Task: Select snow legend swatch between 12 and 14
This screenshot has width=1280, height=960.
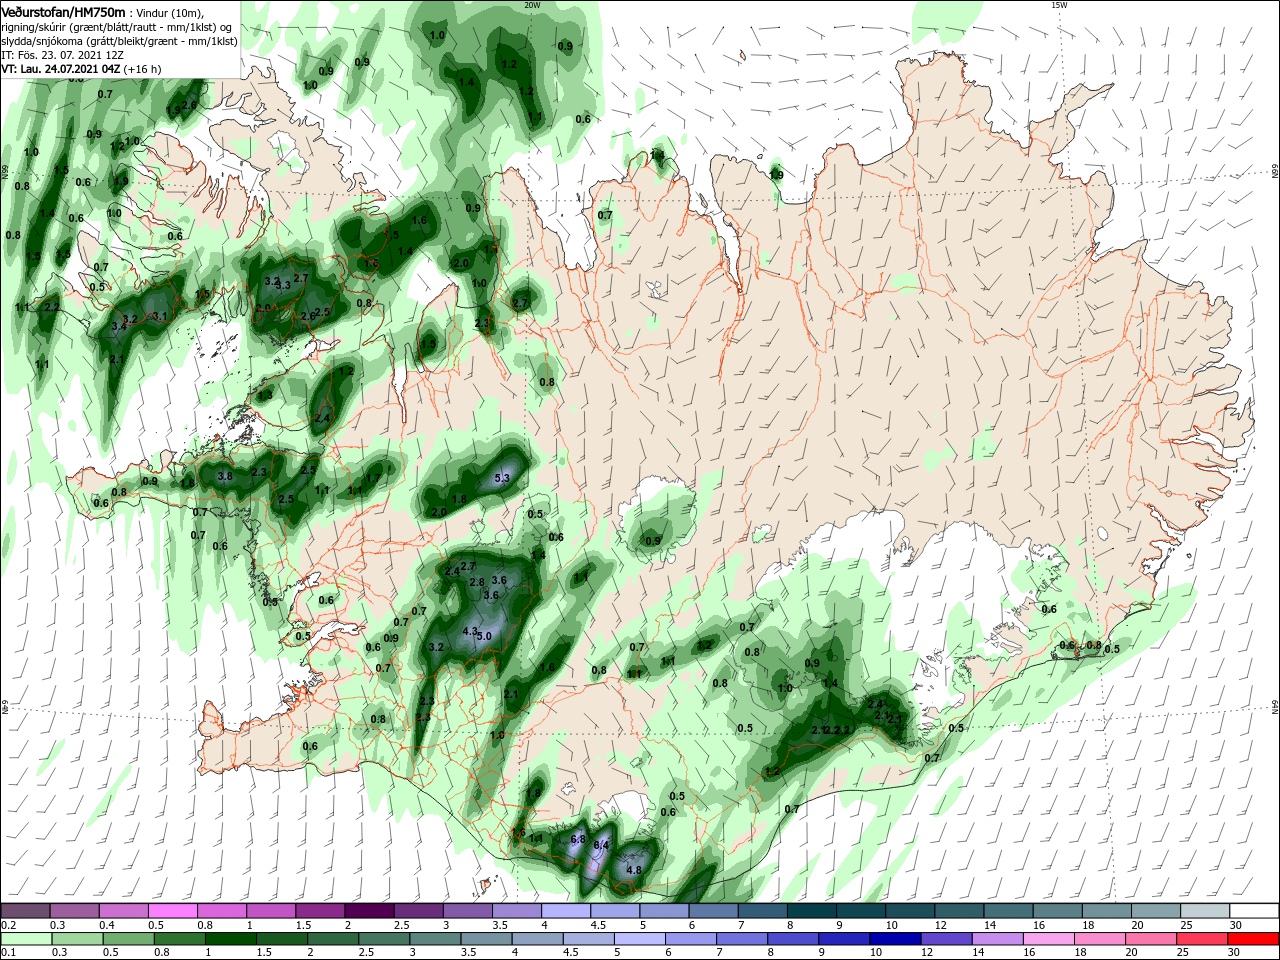Action: point(960,910)
